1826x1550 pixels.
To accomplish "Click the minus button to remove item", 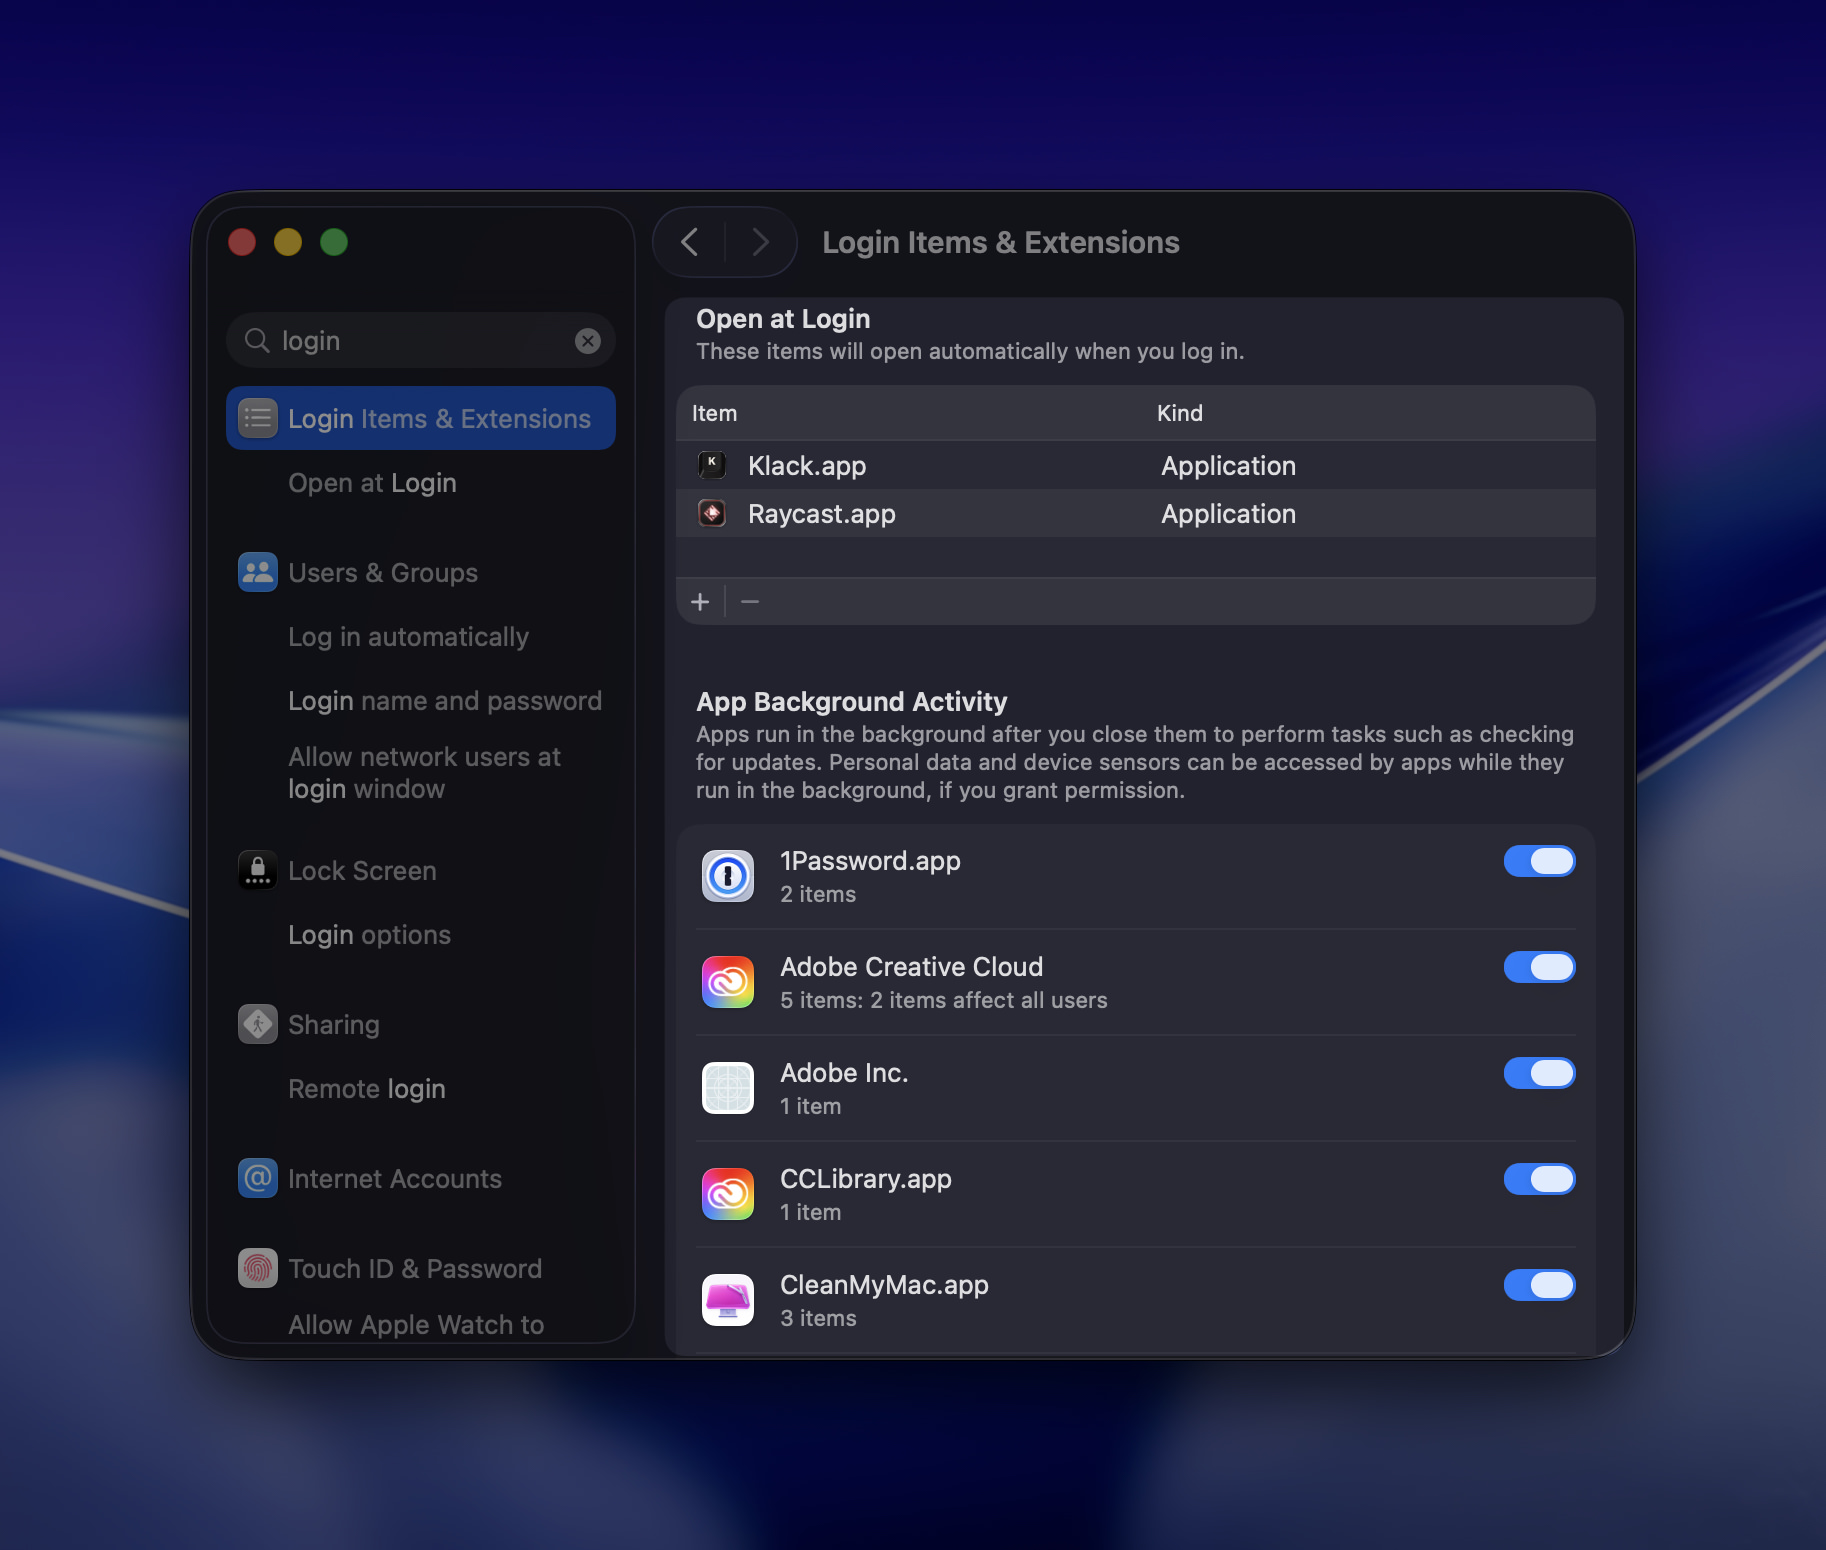I will pos(750,602).
